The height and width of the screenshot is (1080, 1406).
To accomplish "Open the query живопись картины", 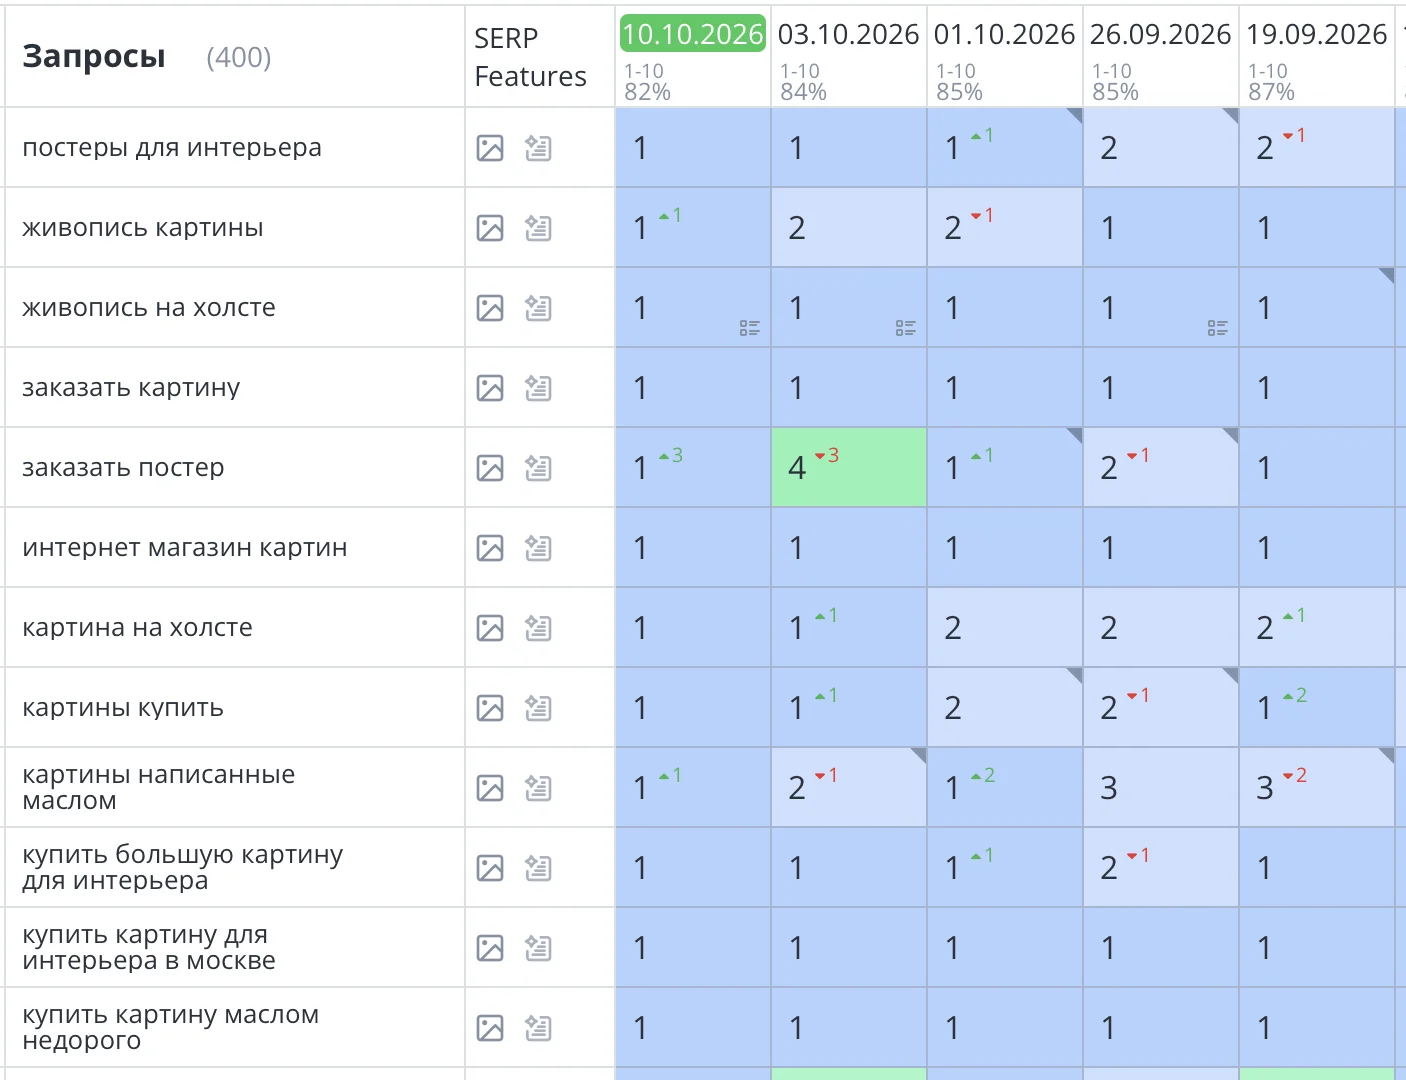I will tap(143, 228).
